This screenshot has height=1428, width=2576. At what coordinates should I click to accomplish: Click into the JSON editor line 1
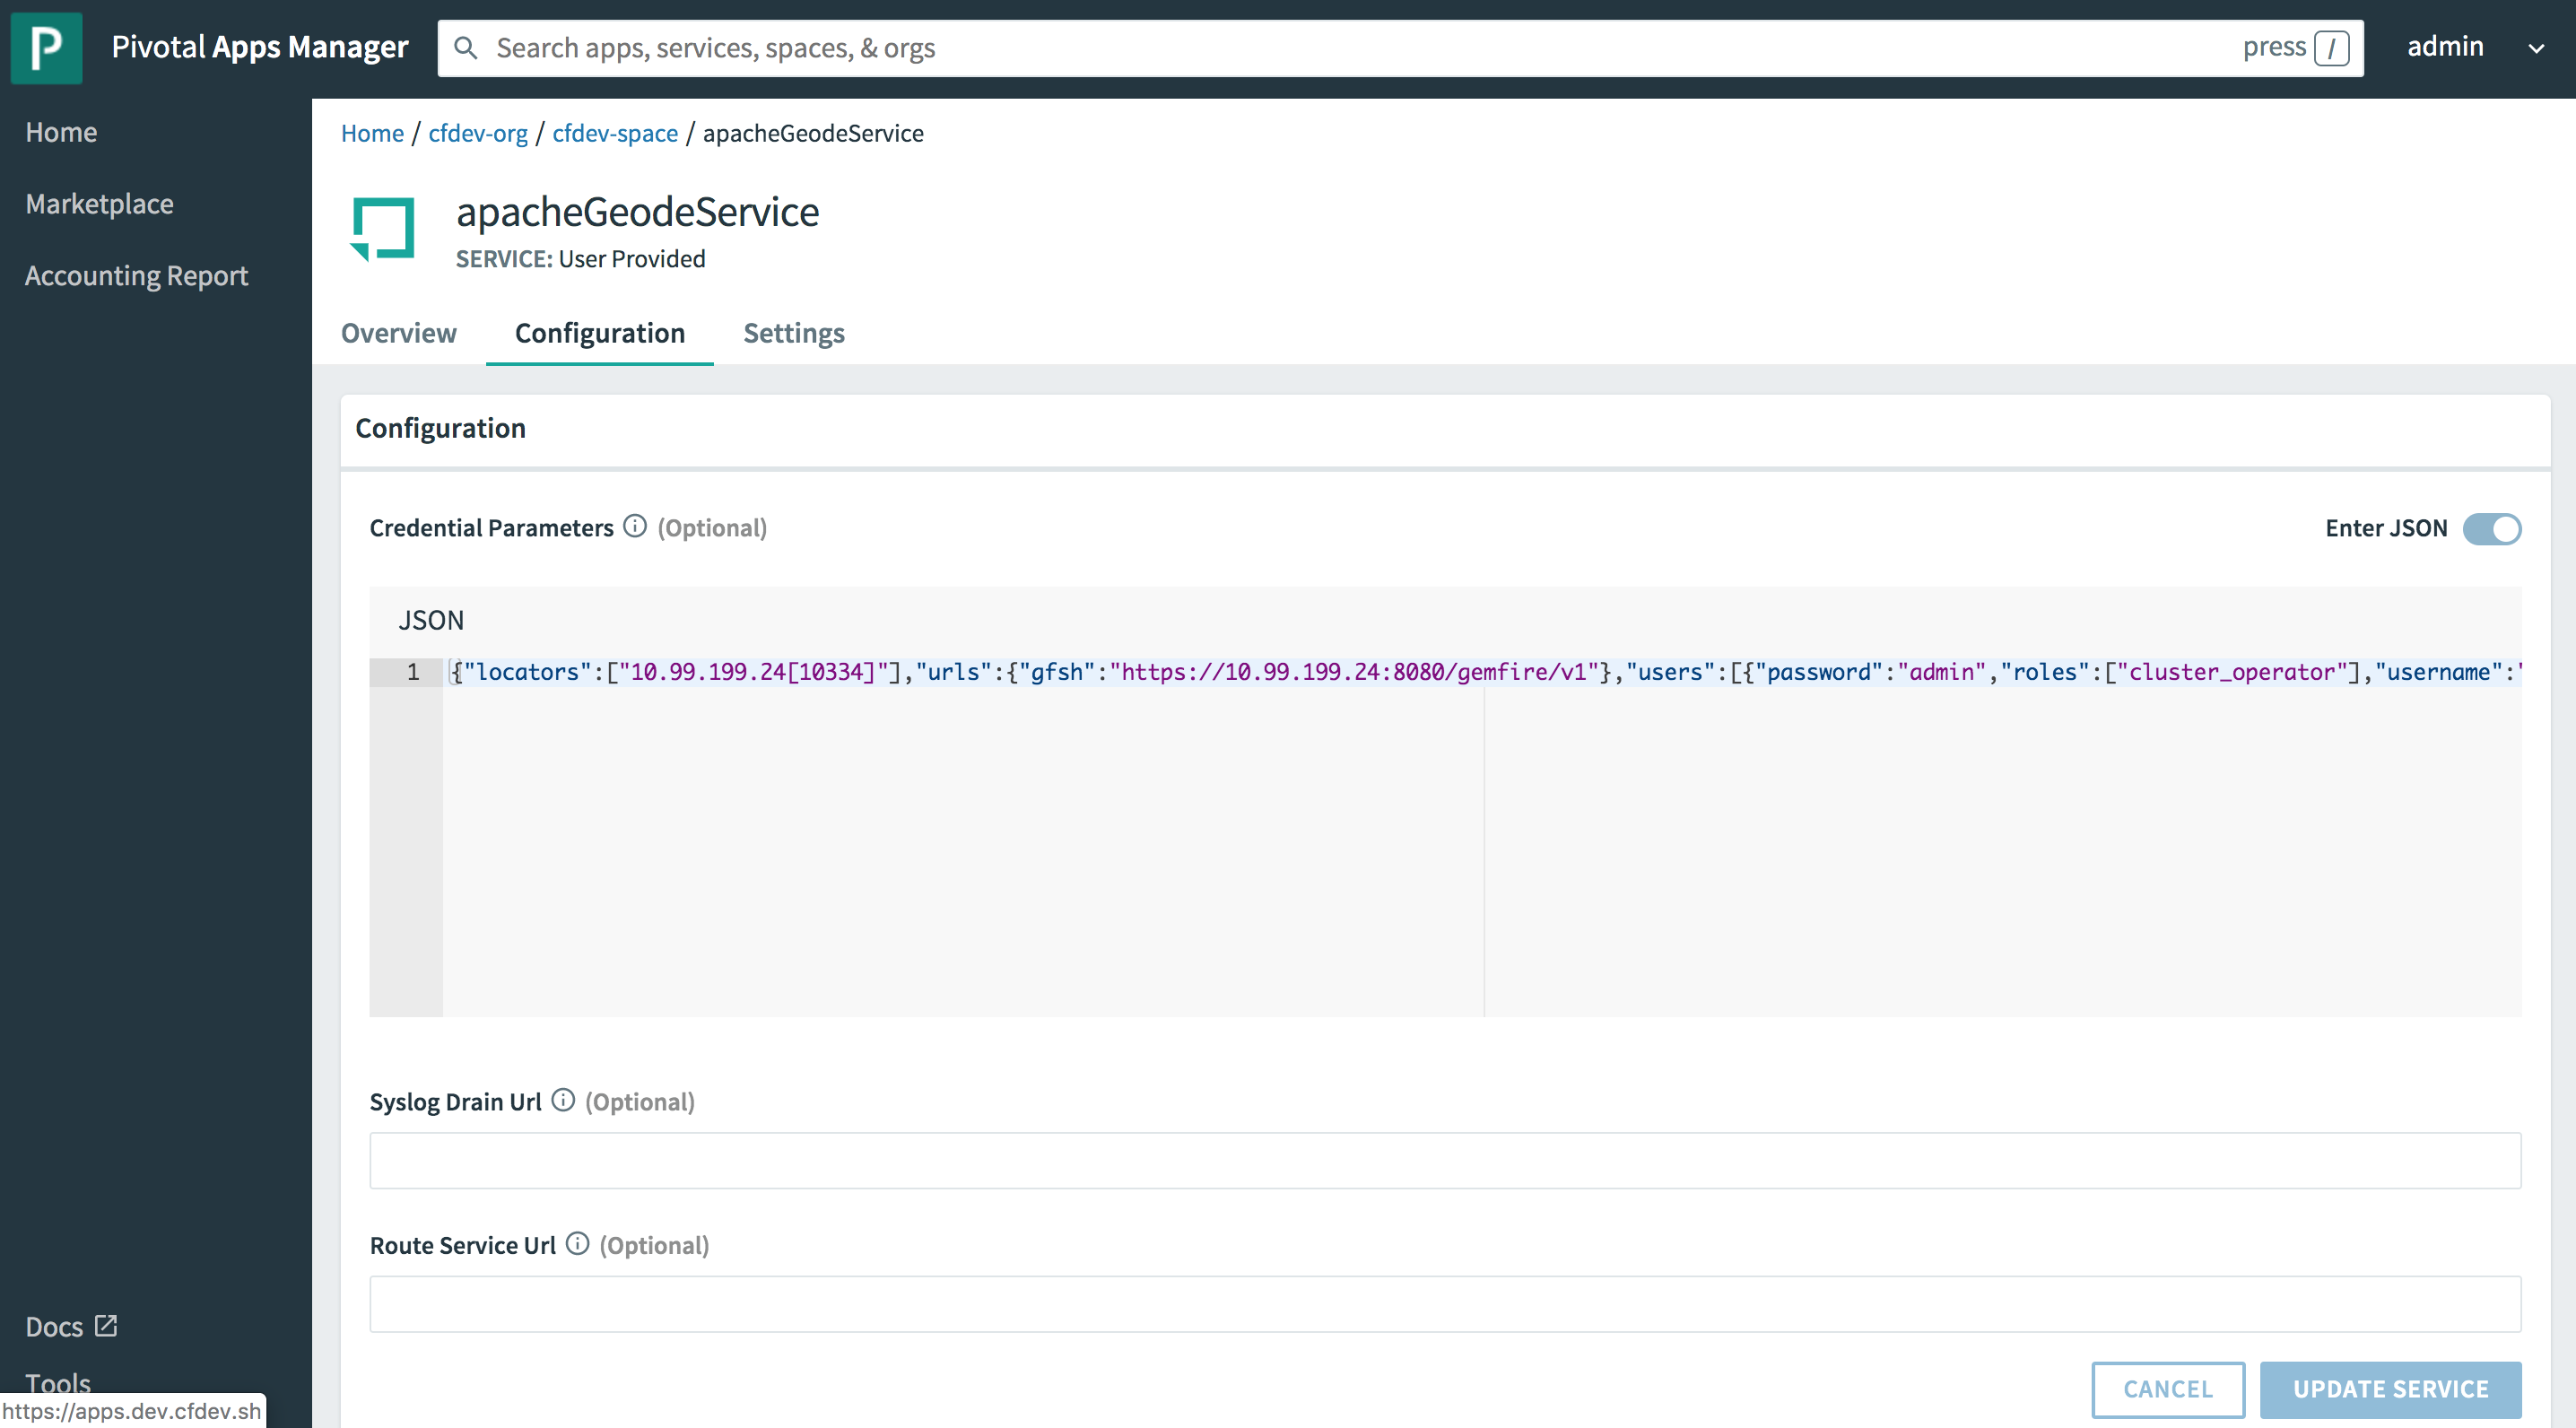[x=1482, y=672]
